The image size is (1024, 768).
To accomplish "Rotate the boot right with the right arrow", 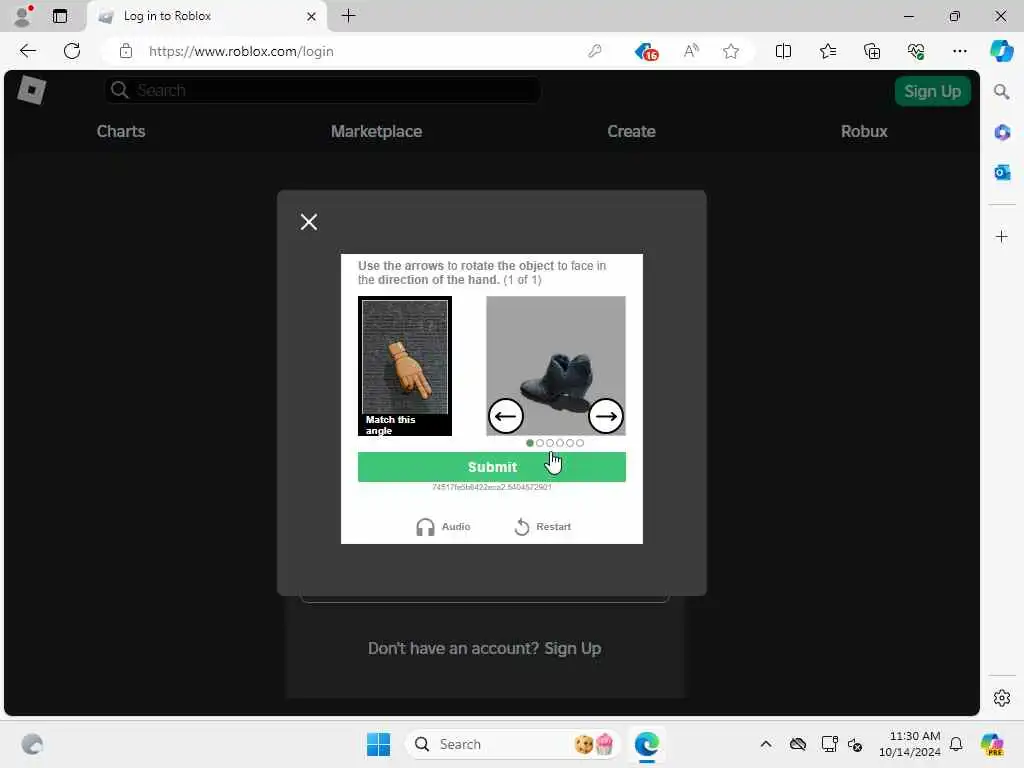I will [605, 416].
